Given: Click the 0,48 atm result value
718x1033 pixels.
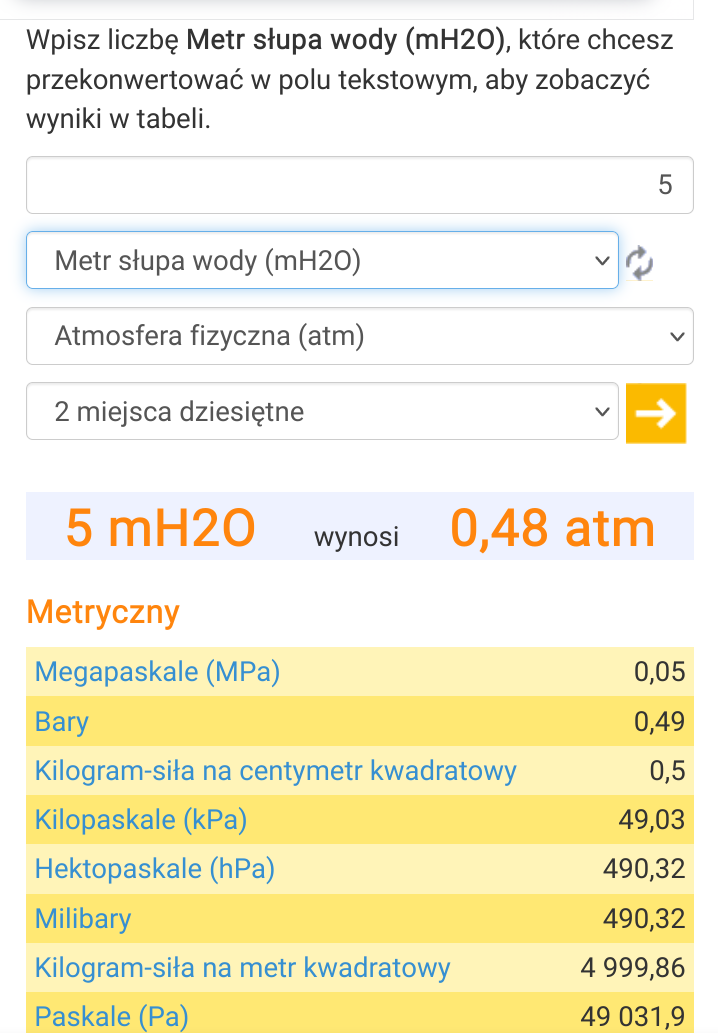Looking at the screenshot, I should pos(552,527).
